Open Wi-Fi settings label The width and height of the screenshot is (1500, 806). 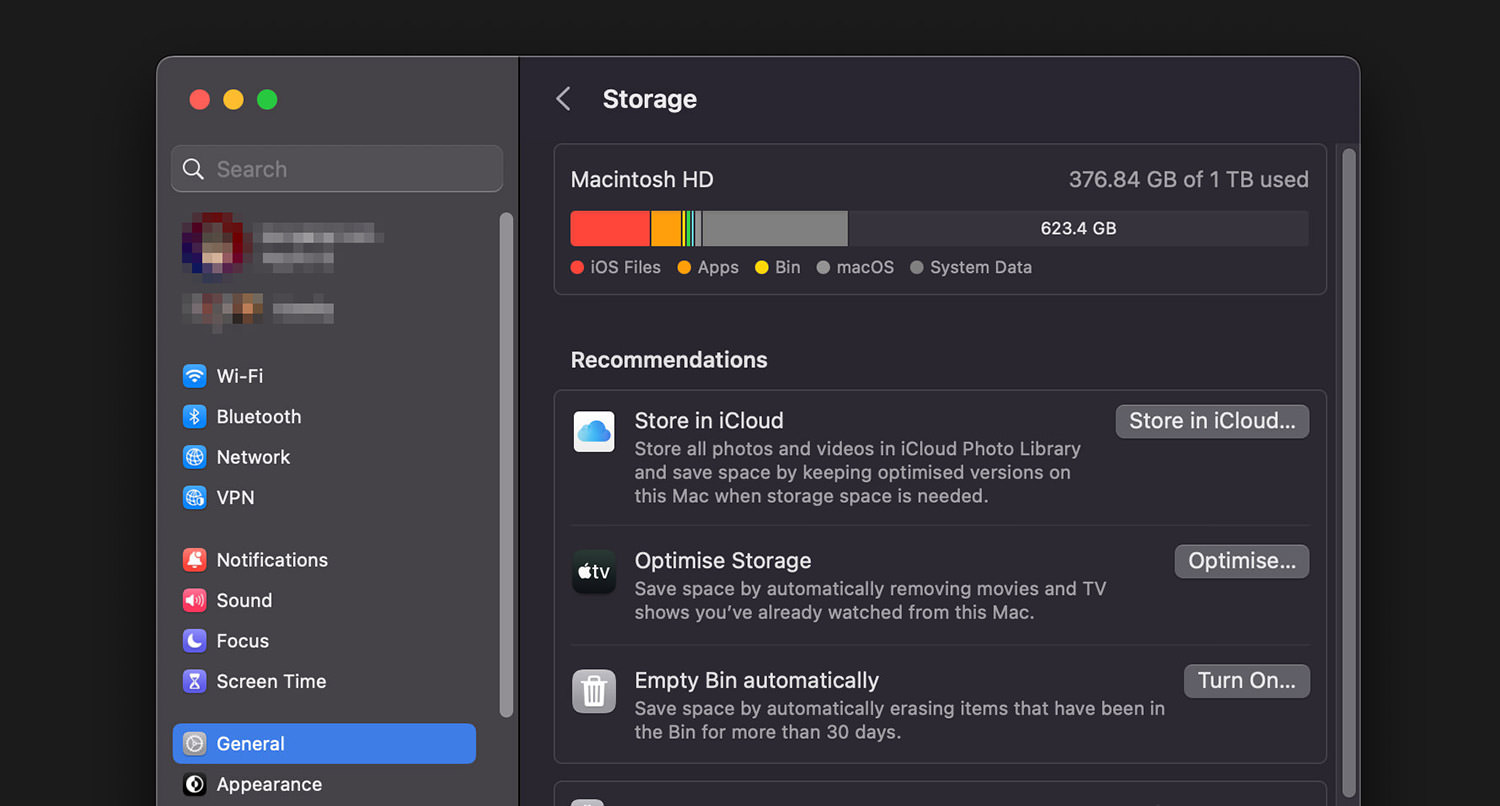pyautogui.click(x=240, y=376)
